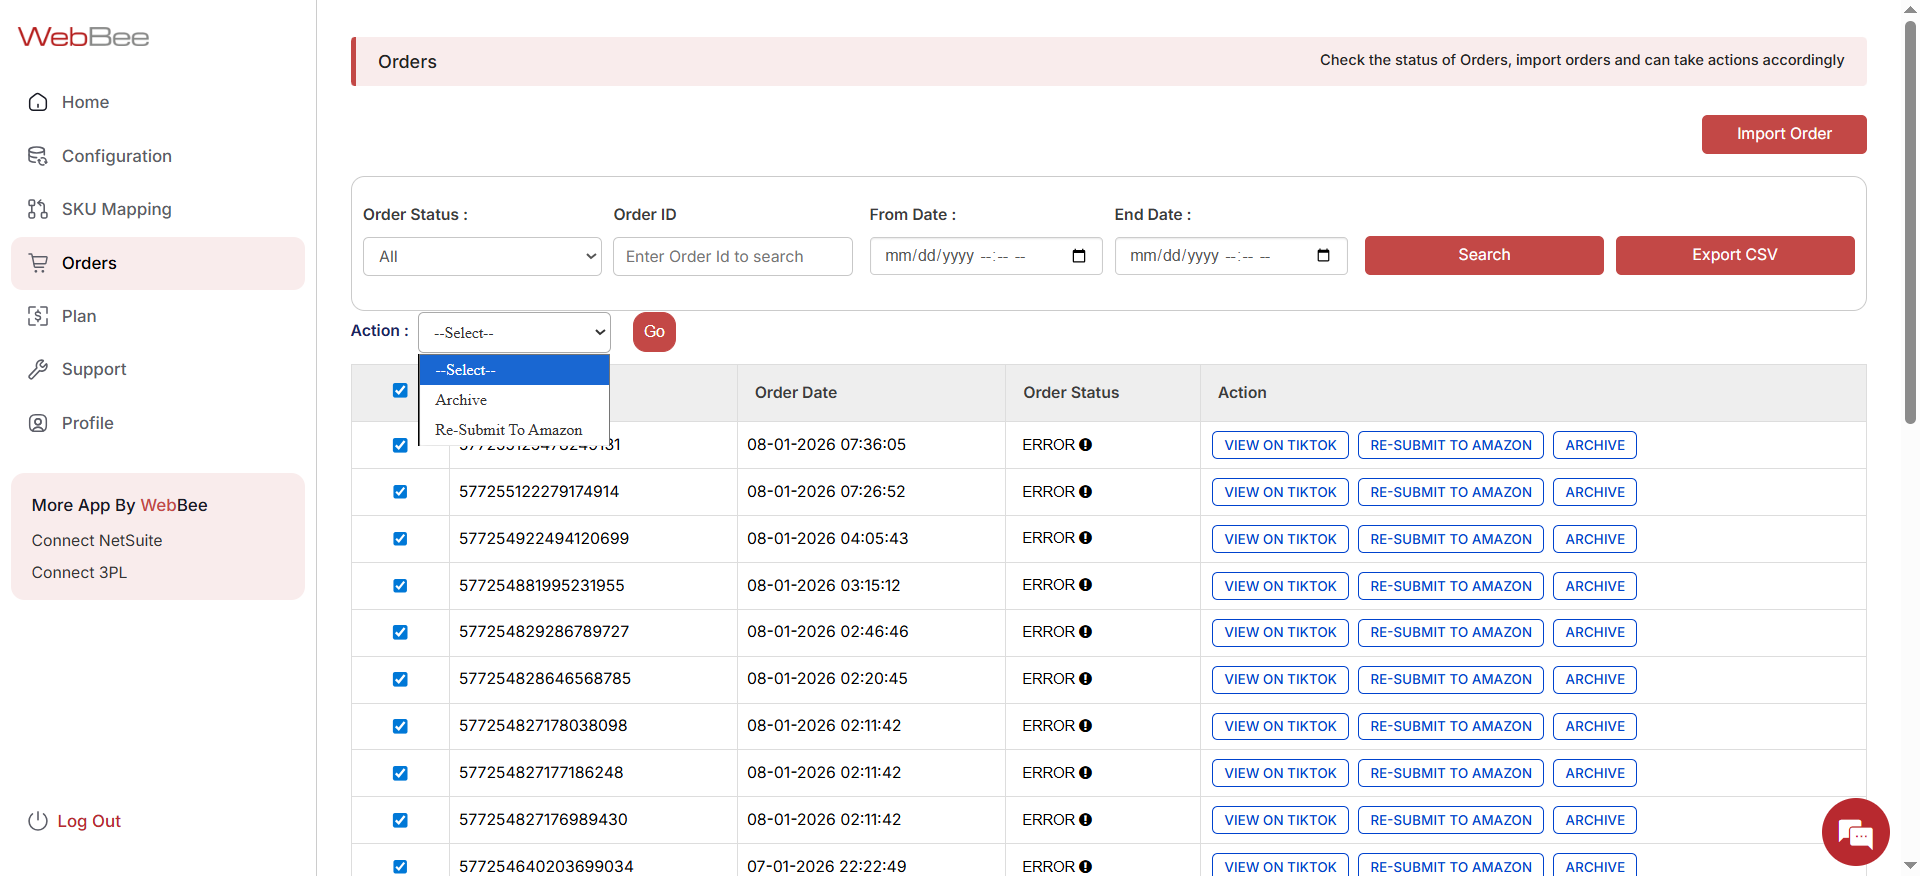Go to the Orders sidebar item
The height and width of the screenshot is (876, 1920).
pyautogui.click(x=89, y=263)
